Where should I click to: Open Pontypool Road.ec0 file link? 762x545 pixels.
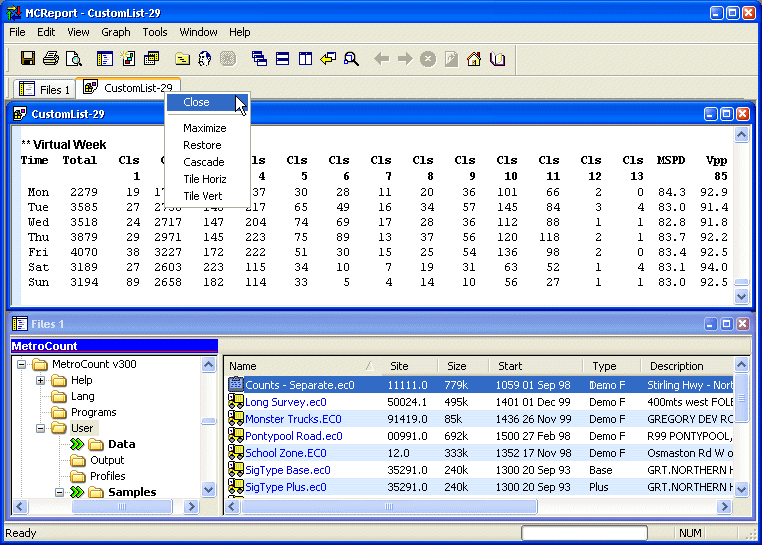294,436
